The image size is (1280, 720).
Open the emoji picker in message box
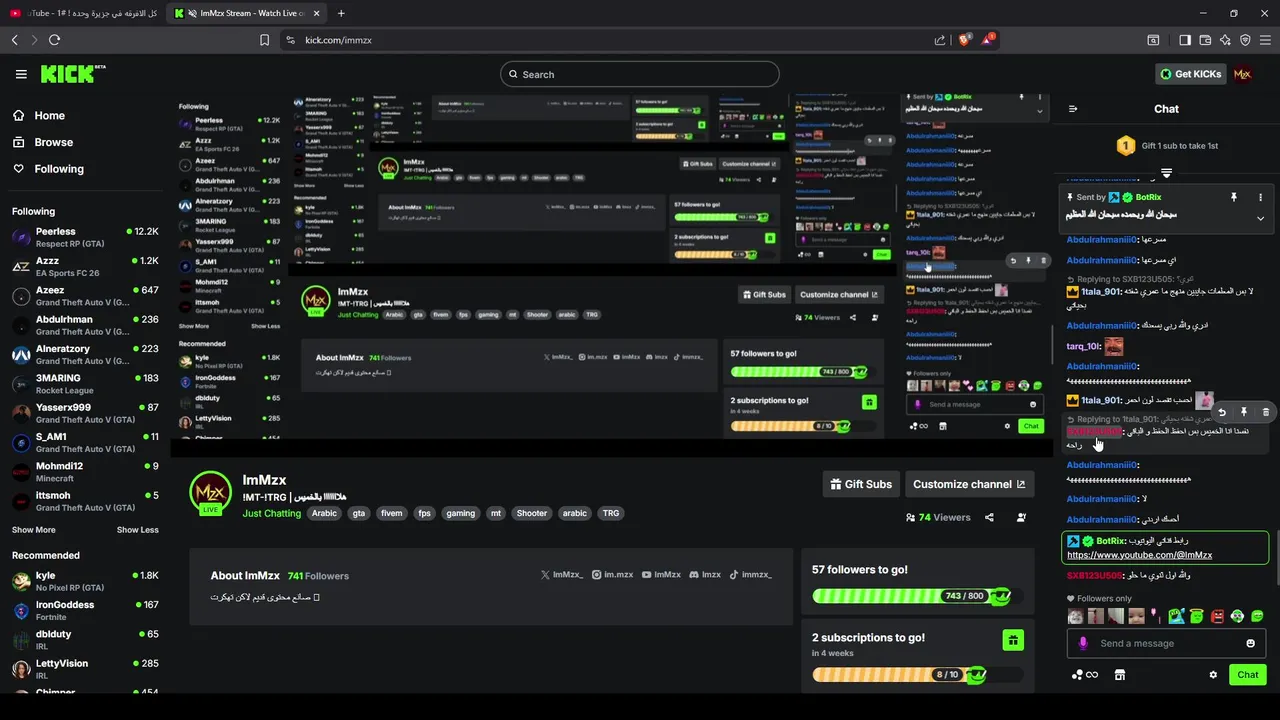(x=1250, y=643)
